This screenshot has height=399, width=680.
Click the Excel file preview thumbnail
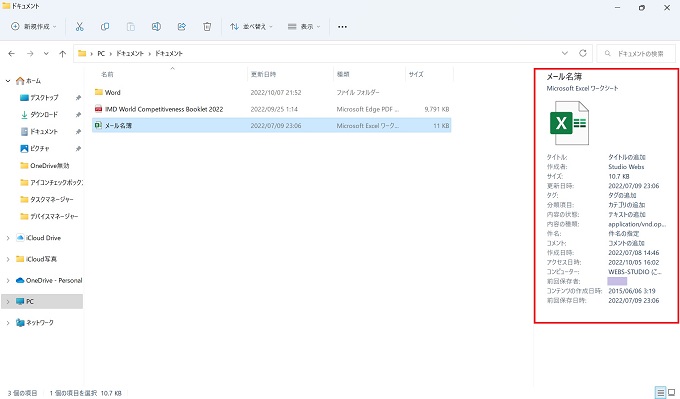[569, 123]
